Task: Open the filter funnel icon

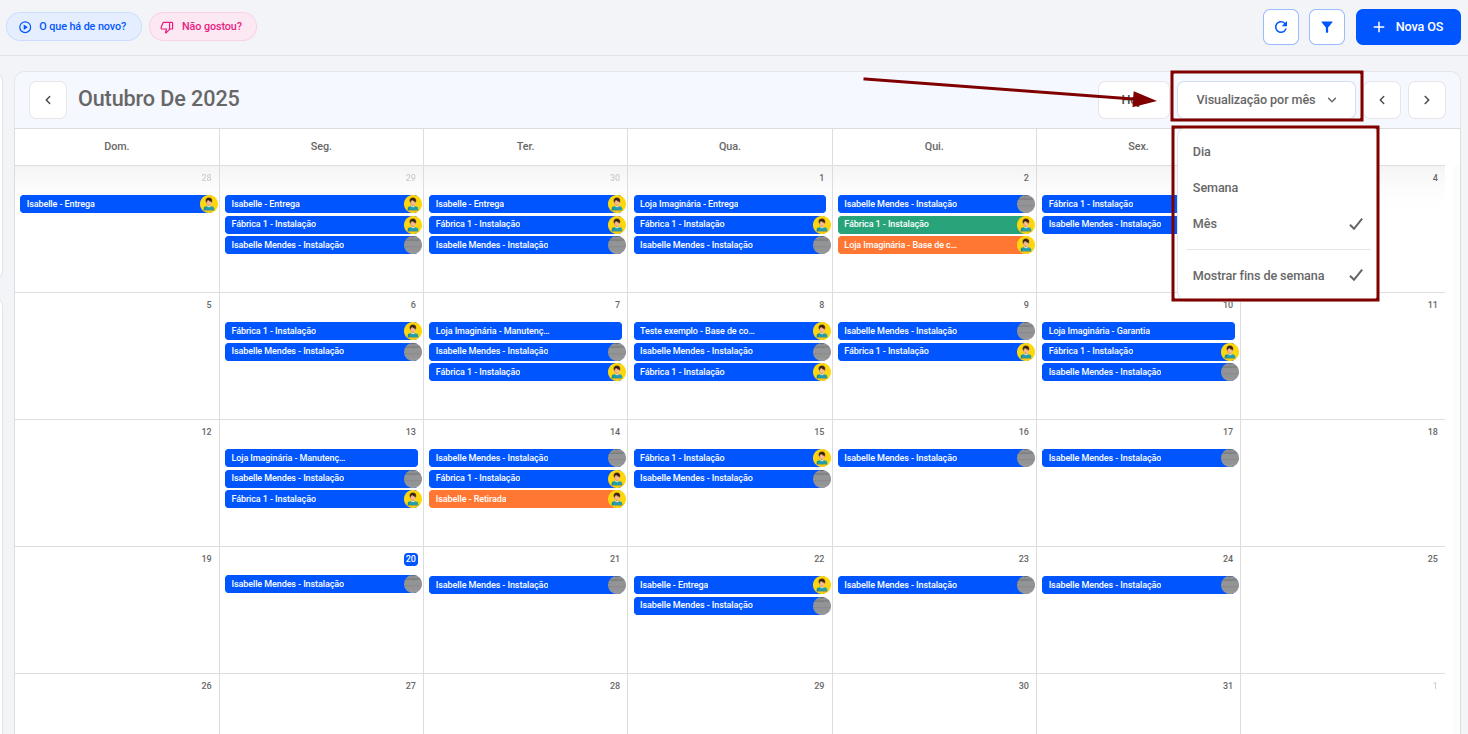Action: (1327, 27)
